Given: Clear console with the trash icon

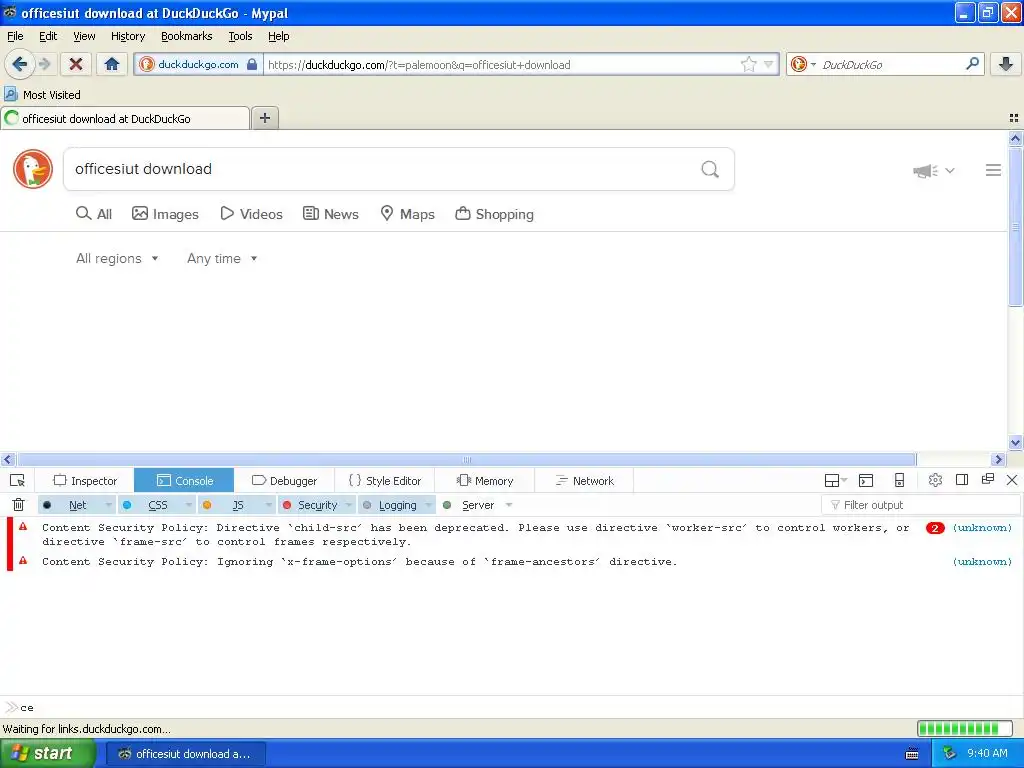Looking at the screenshot, I should point(18,505).
